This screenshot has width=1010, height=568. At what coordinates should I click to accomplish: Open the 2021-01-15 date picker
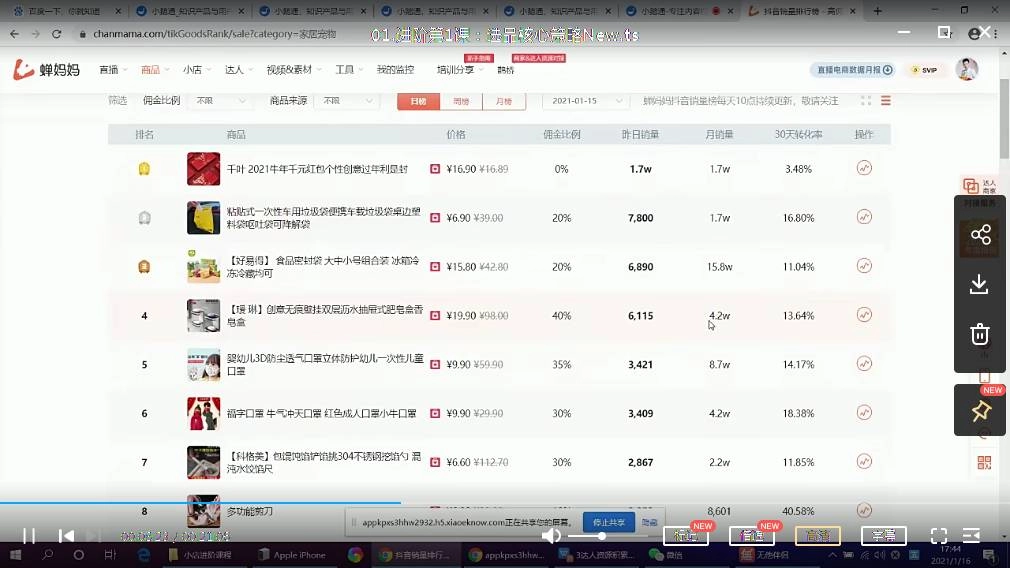click(586, 100)
